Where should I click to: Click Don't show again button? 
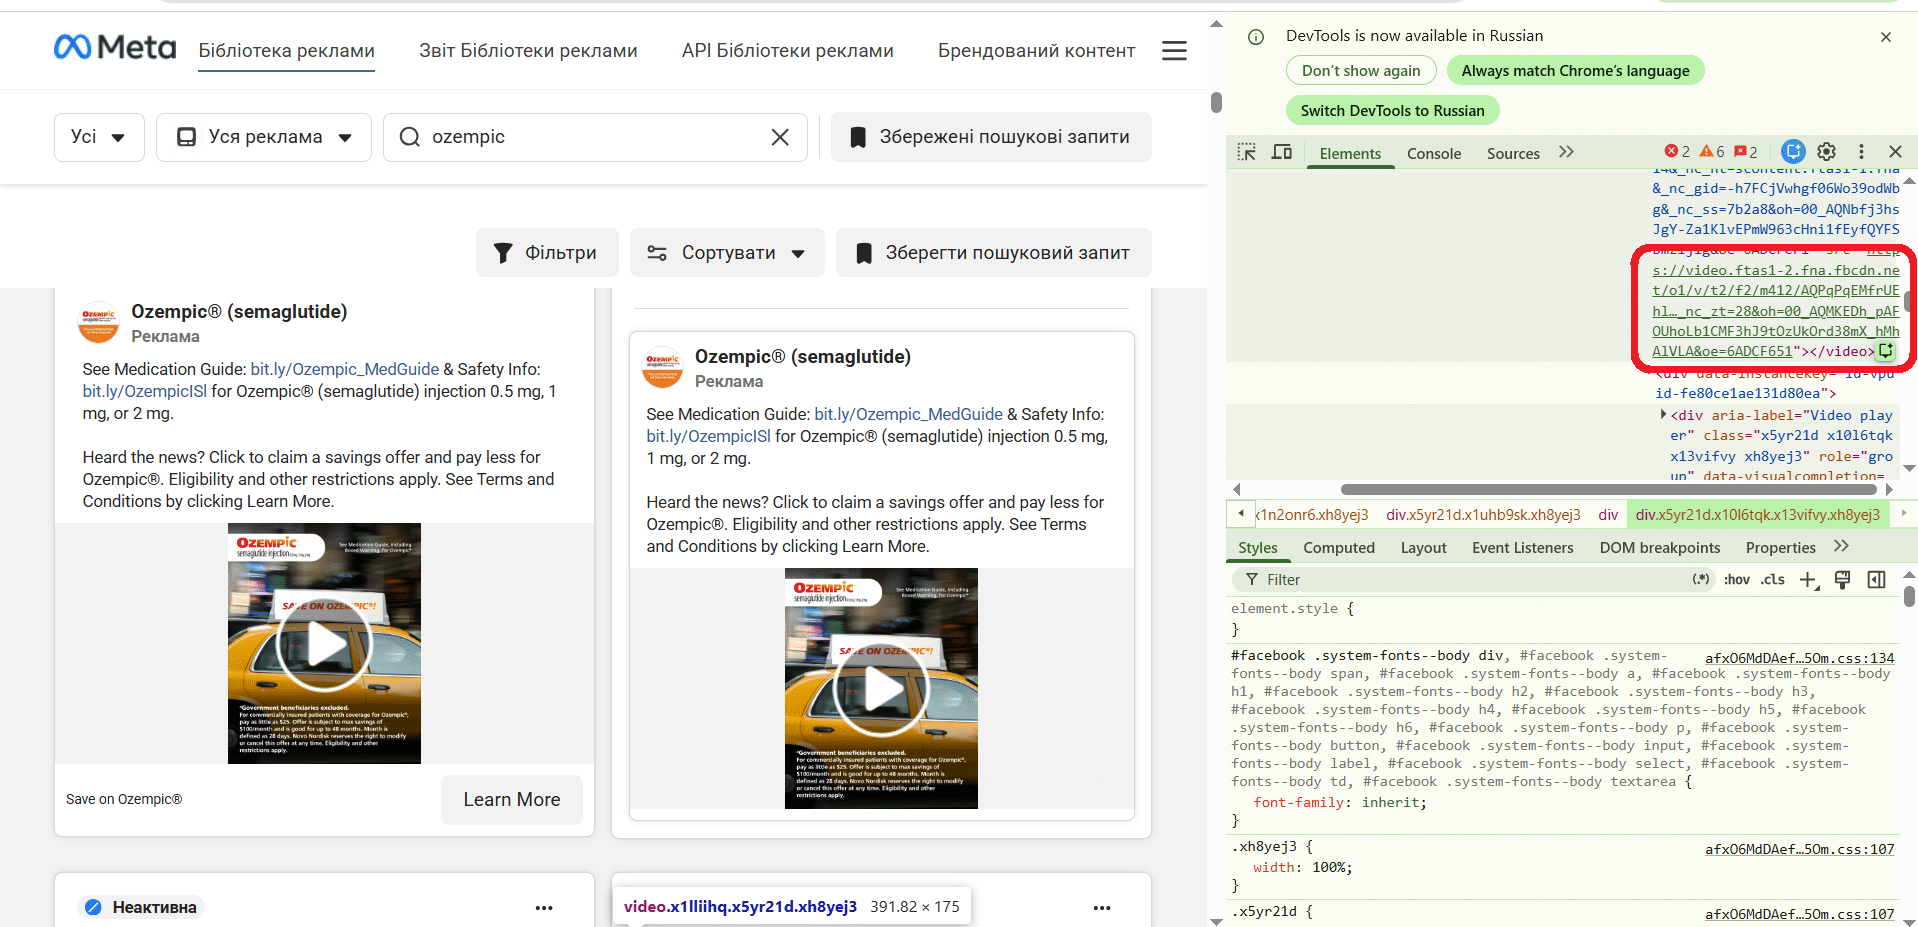(1361, 71)
